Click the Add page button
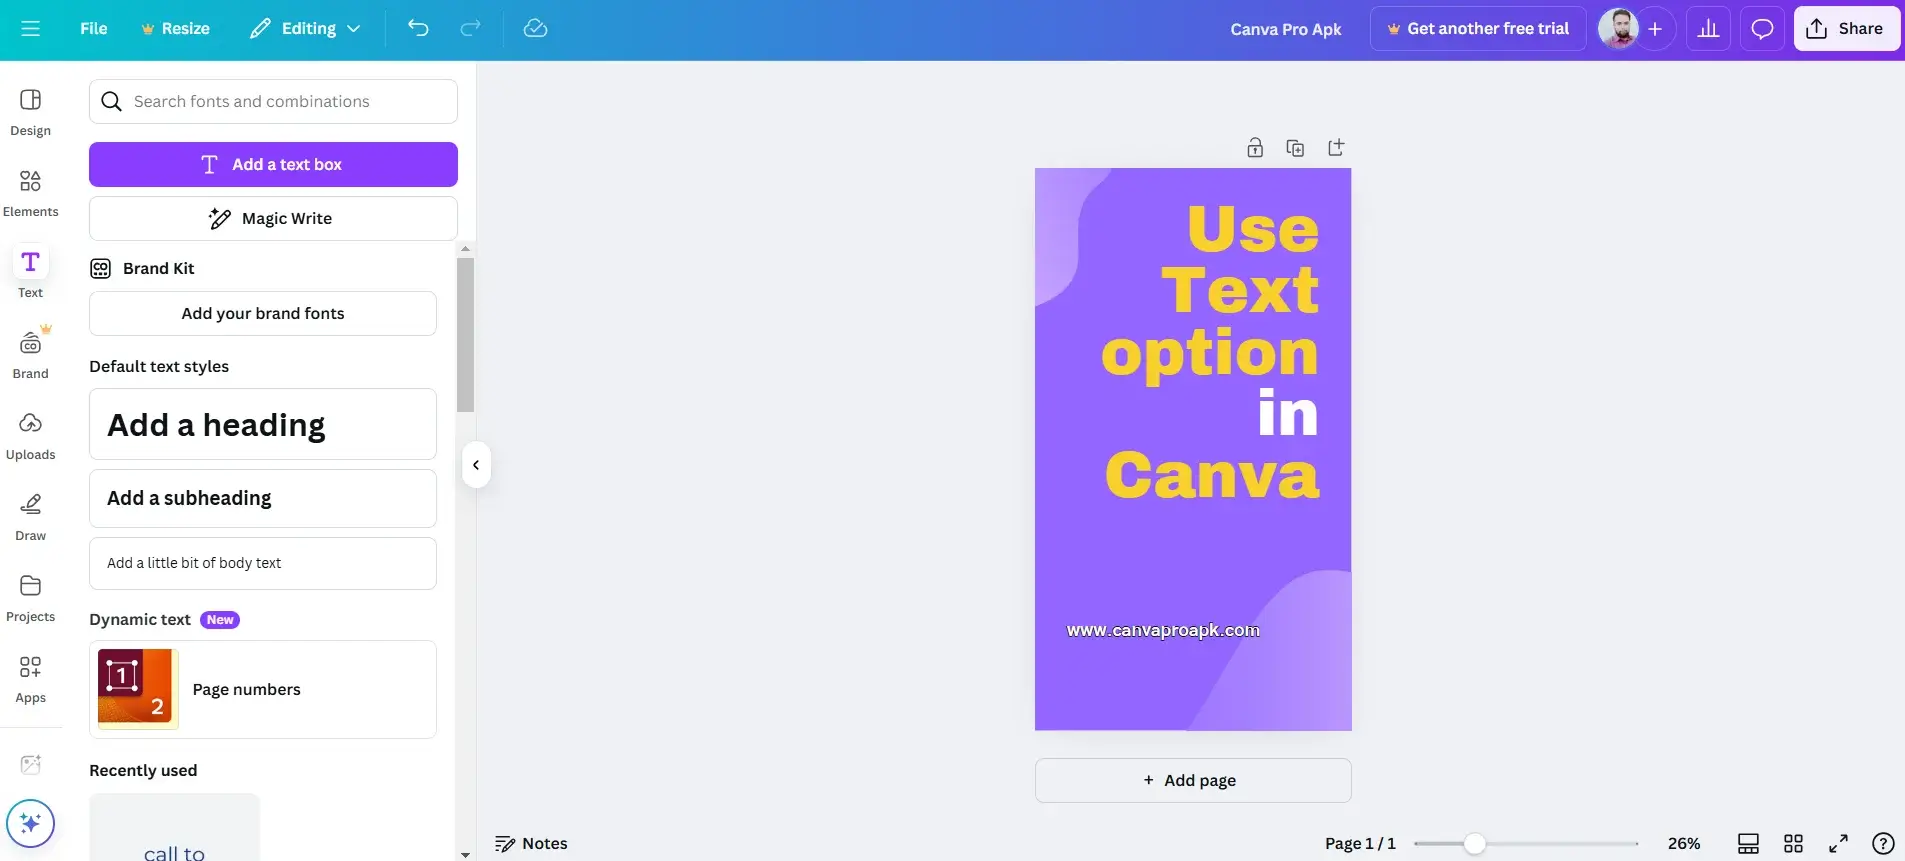Screen dimensions: 1905x861 (1193, 781)
